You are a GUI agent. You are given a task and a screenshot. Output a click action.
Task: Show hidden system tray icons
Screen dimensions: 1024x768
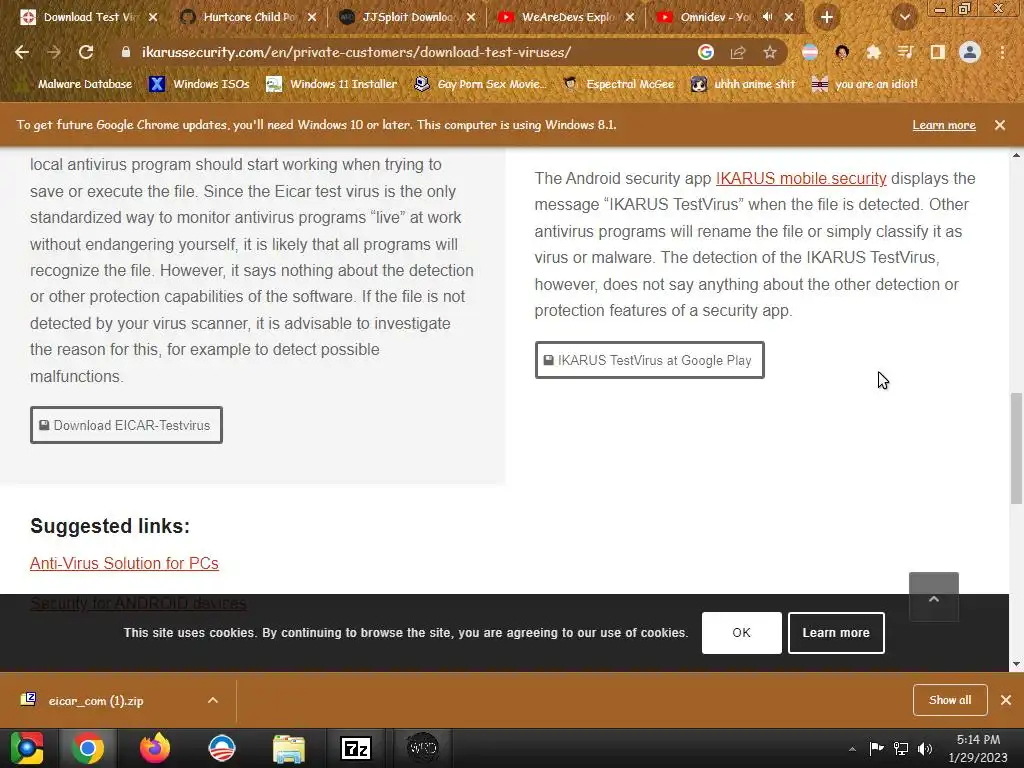click(x=852, y=749)
